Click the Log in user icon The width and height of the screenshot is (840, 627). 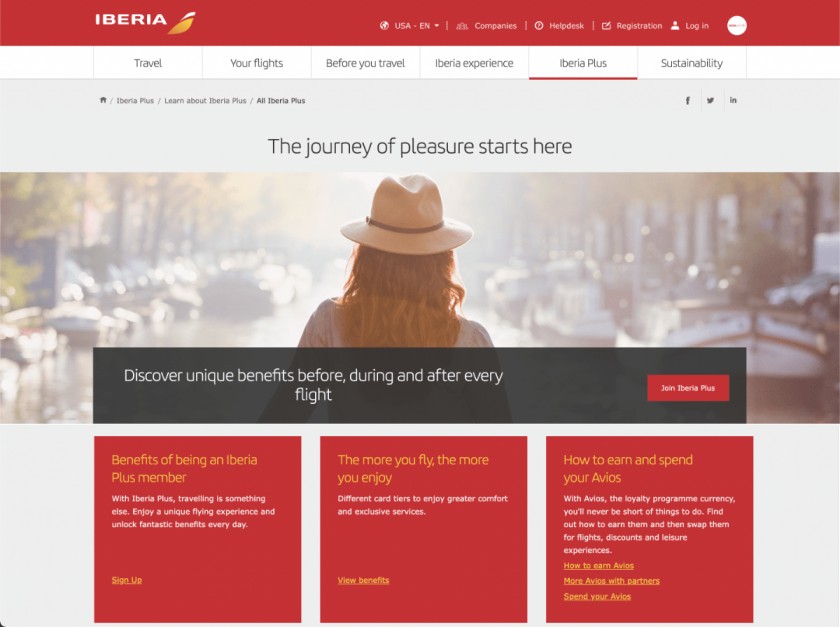coord(675,25)
